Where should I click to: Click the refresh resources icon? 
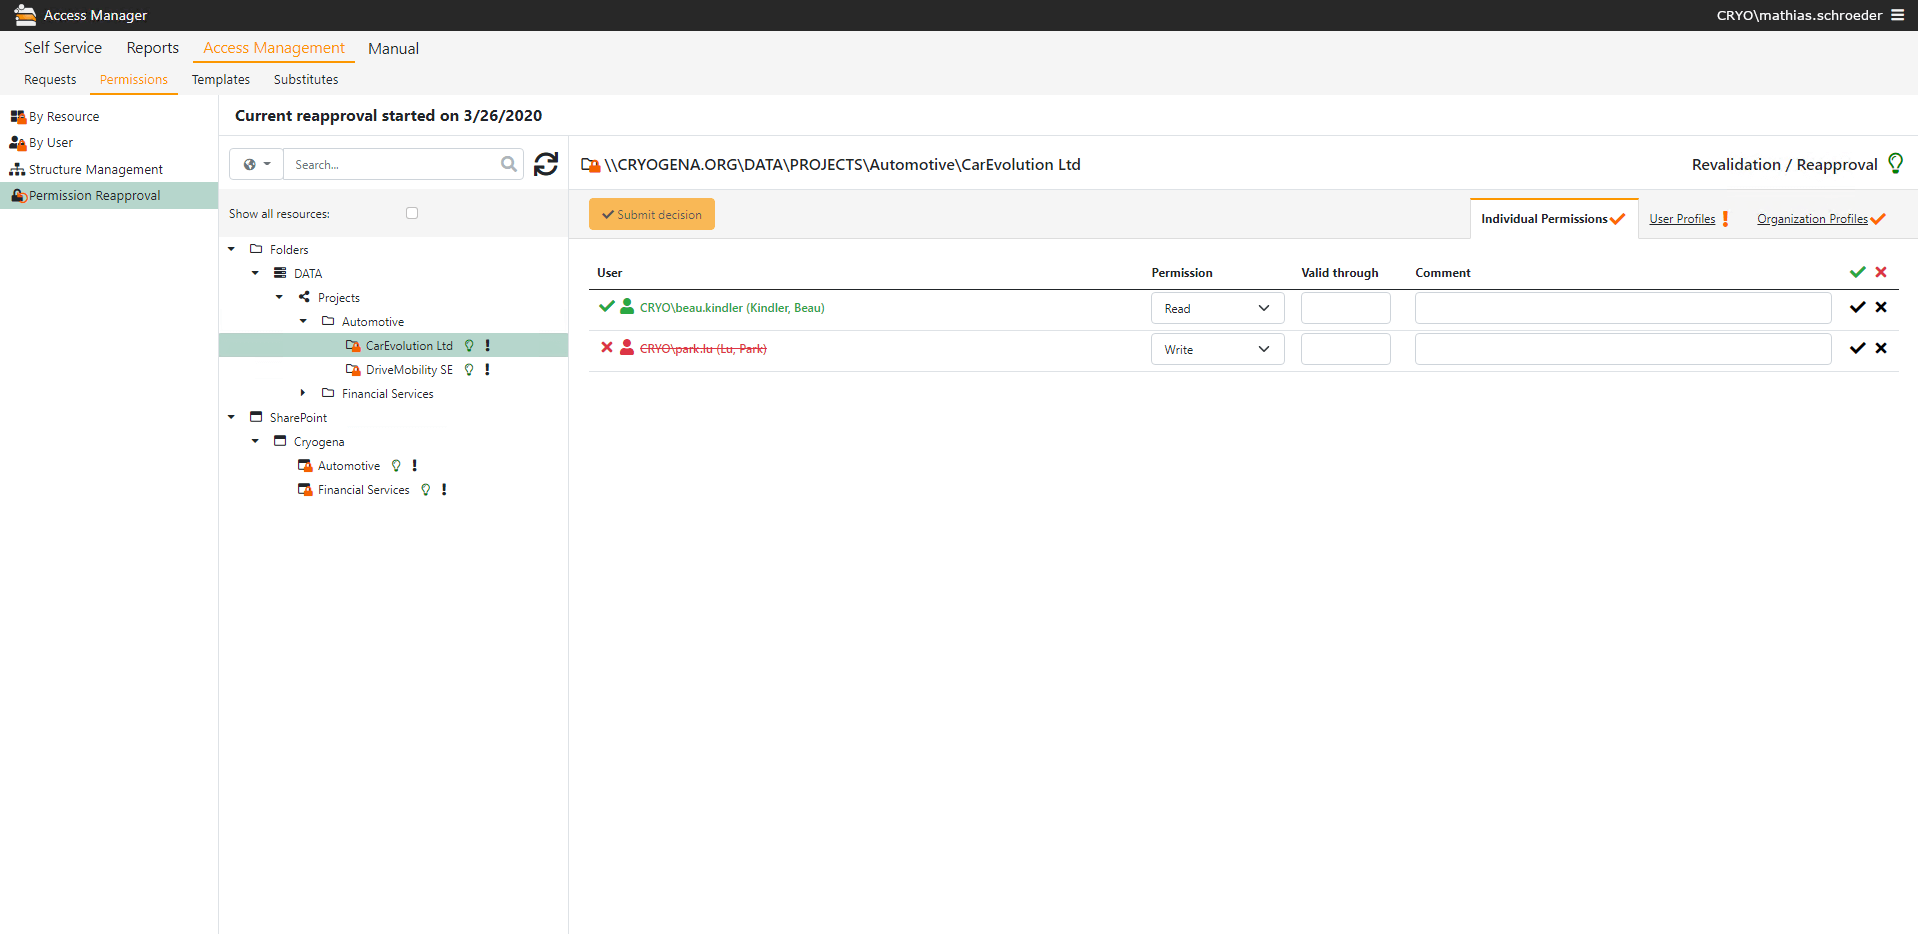(546, 164)
